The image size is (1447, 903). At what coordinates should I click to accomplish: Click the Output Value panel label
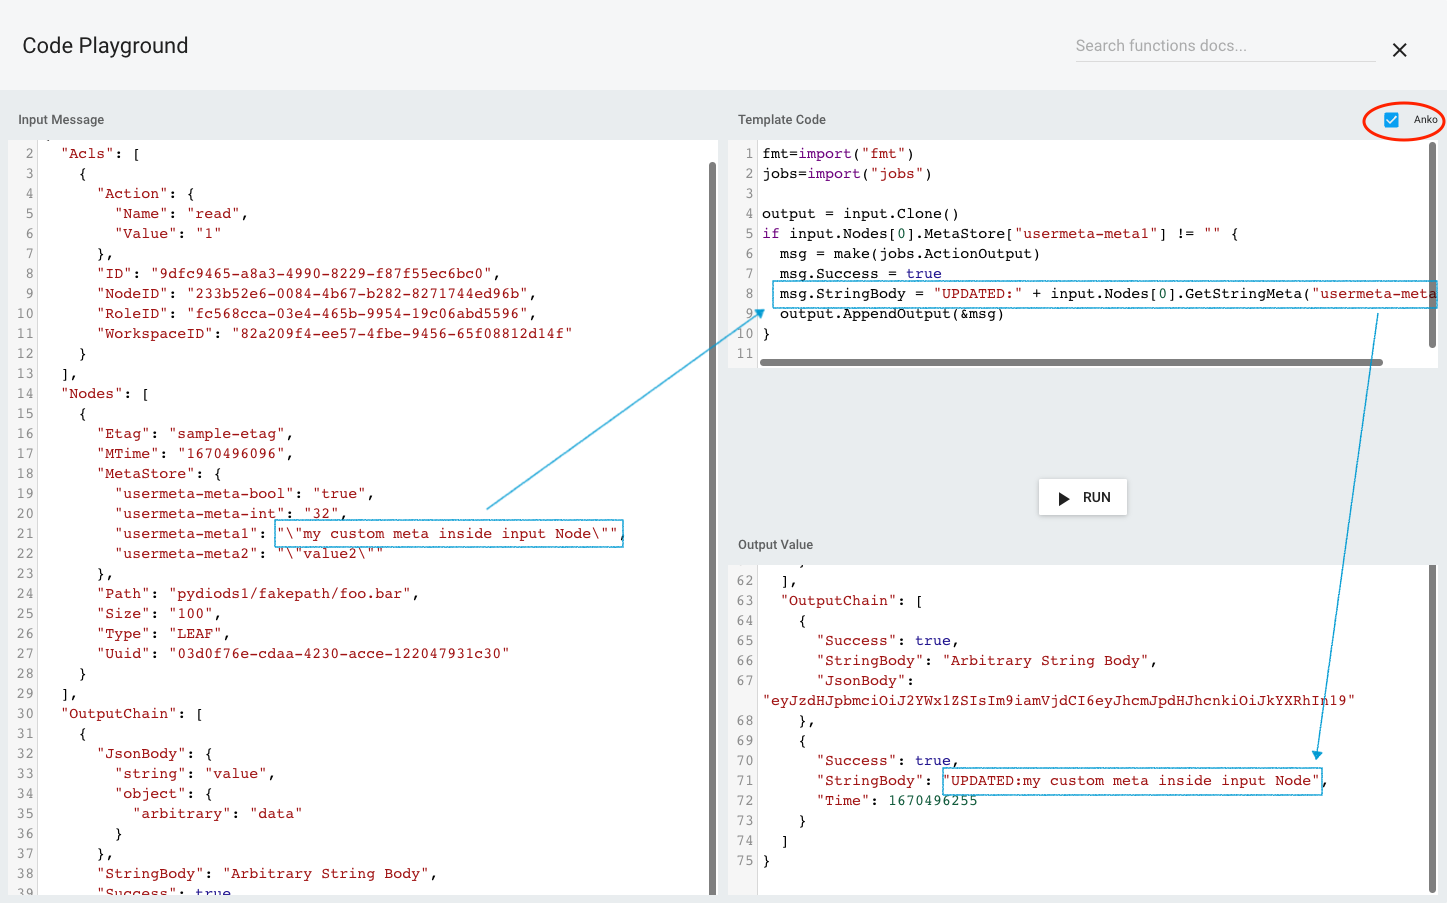pyautogui.click(x=775, y=545)
